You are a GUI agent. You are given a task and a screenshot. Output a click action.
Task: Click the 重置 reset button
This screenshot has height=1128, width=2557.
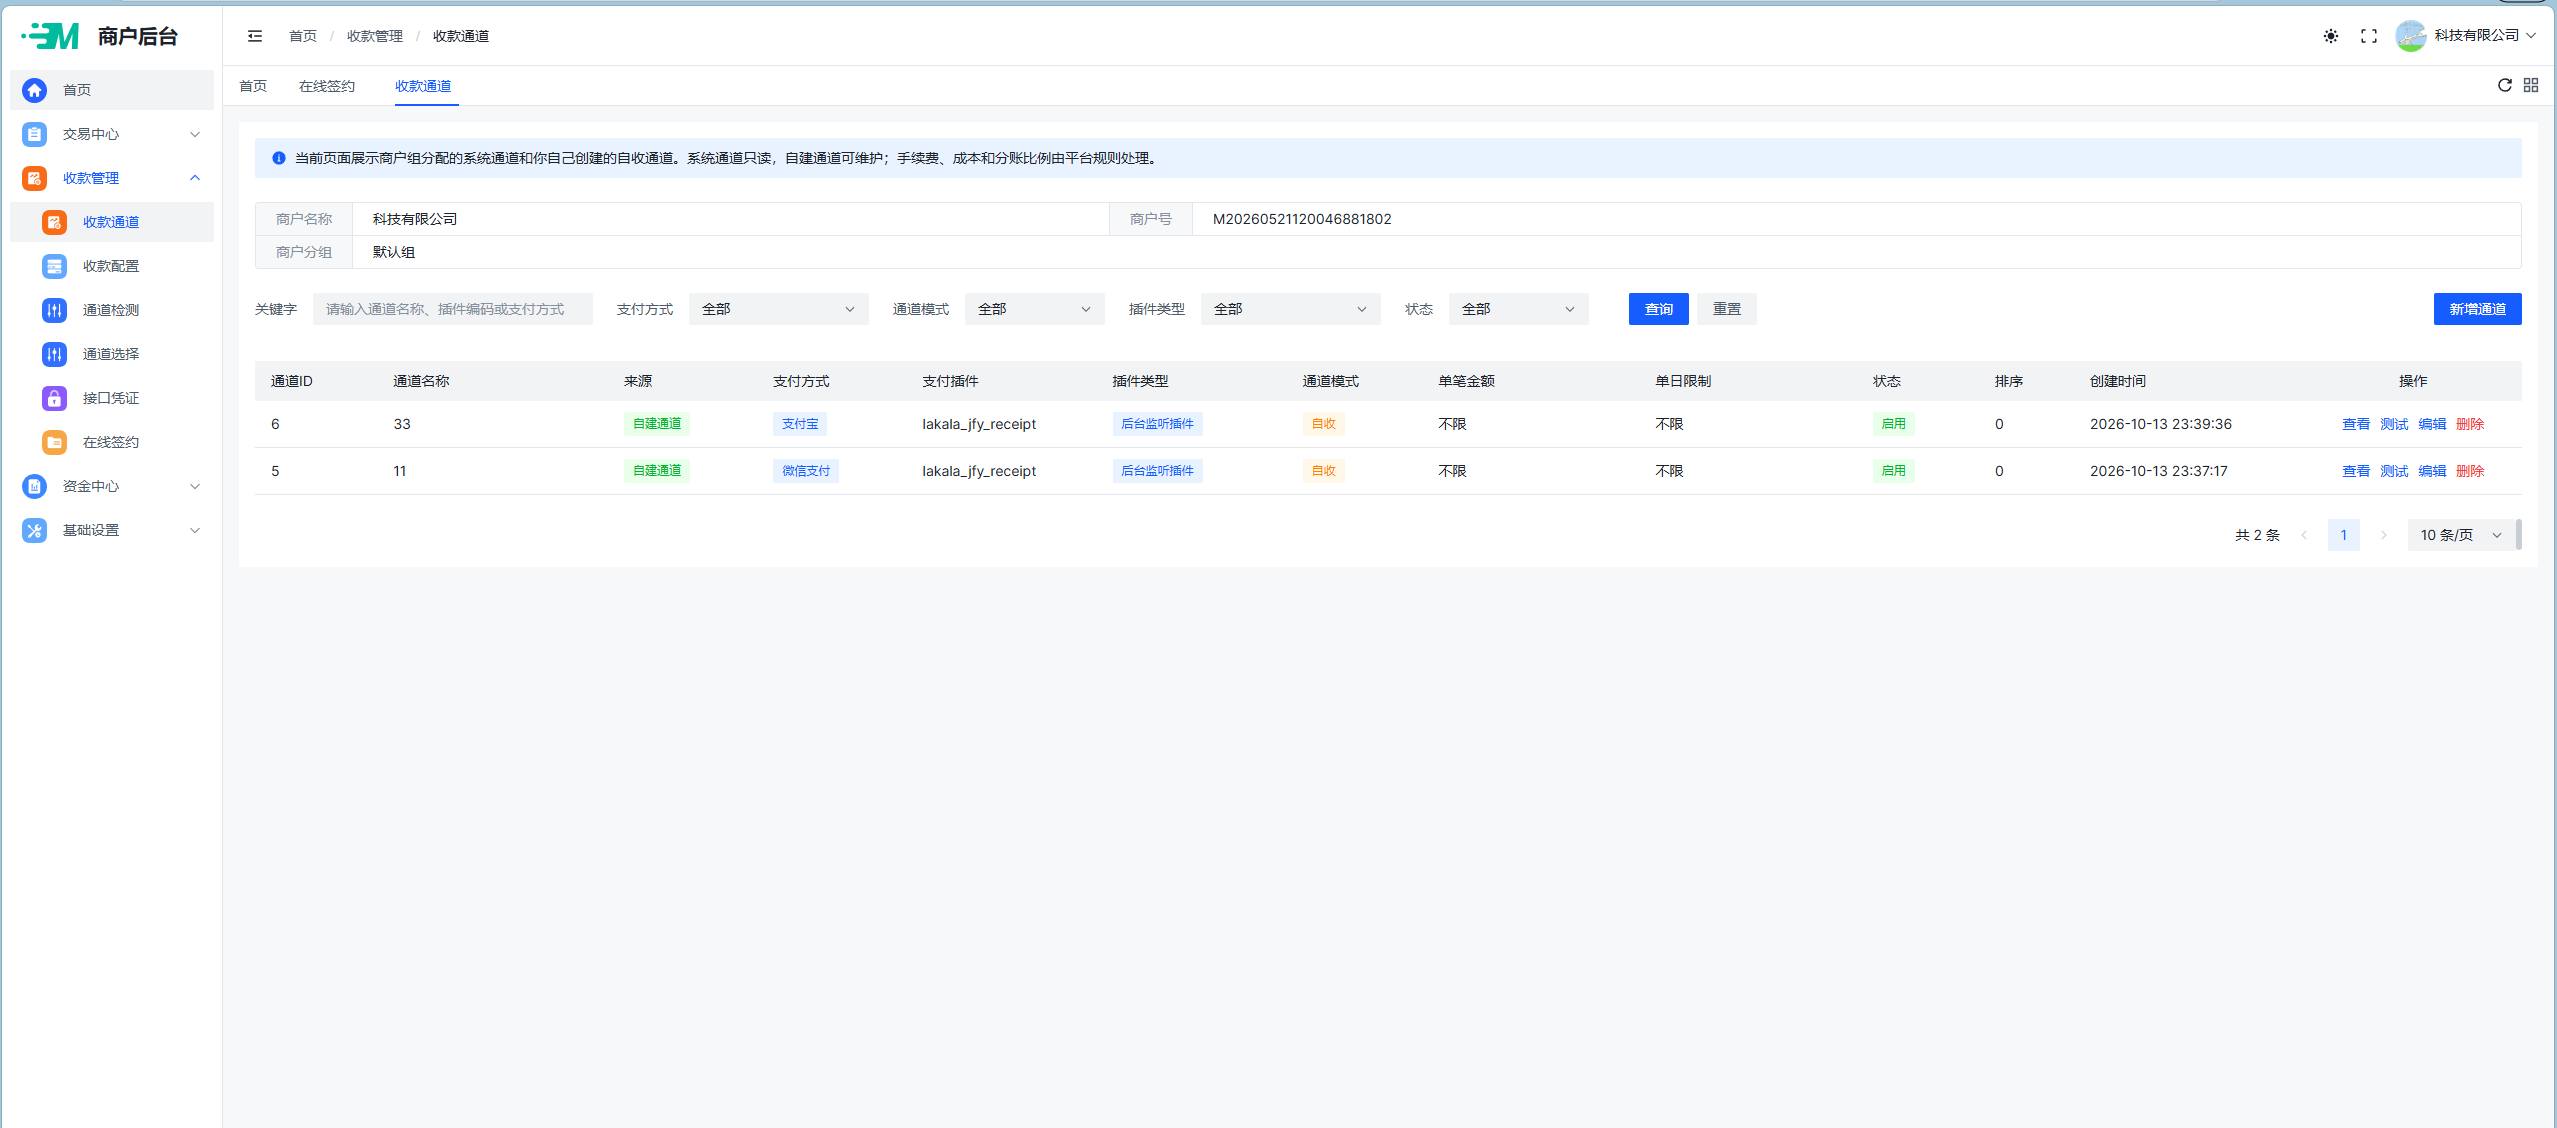1726,309
